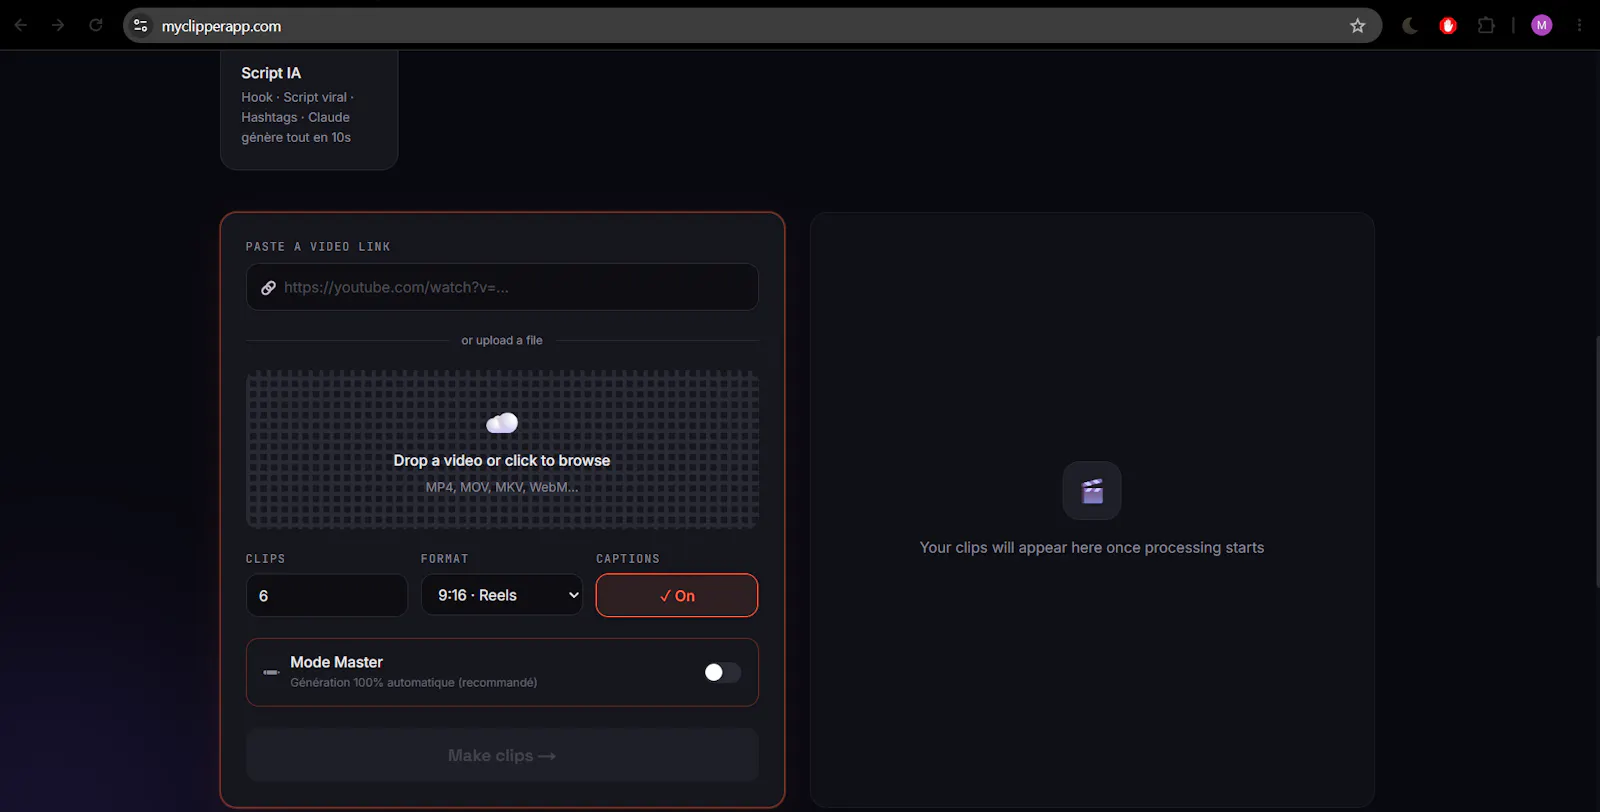Click the address bar URL myclipperapp.com
Screen dimensions: 1600x812
click(x=221, y=26)
